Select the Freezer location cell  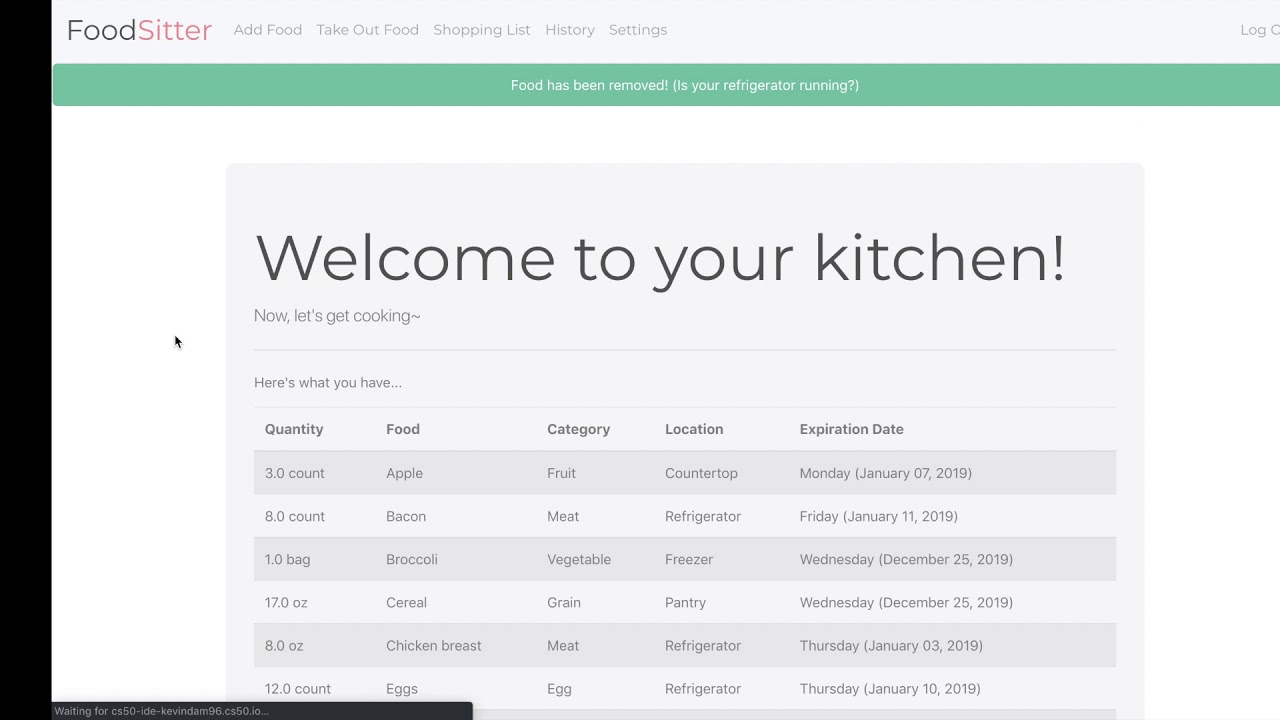tap(689, 559)
